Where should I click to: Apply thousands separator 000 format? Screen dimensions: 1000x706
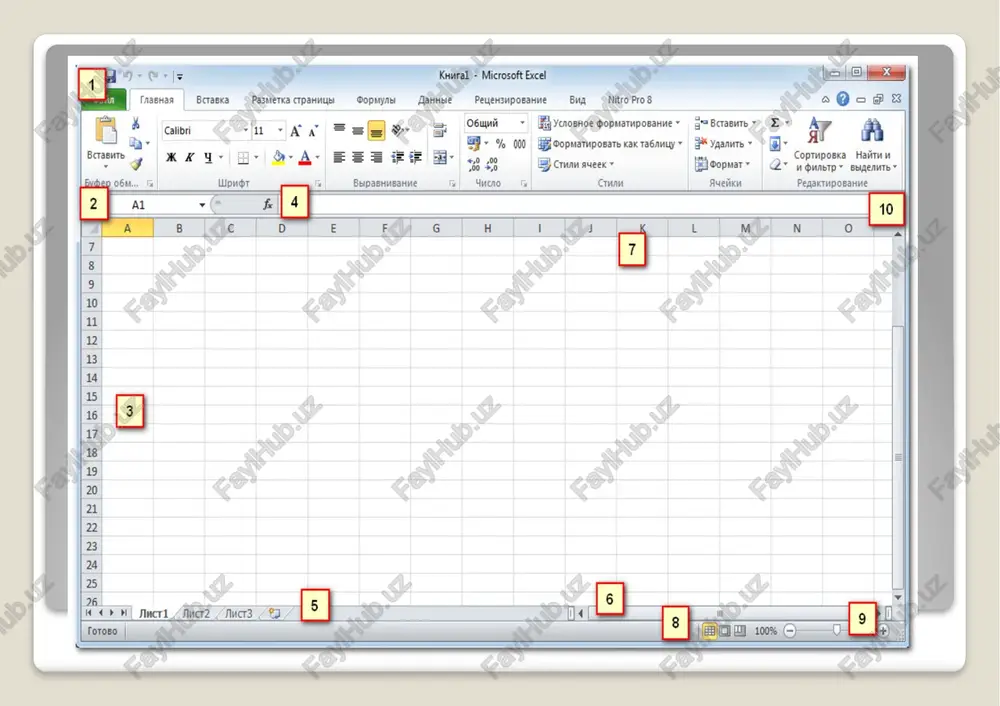coord(520,144)
